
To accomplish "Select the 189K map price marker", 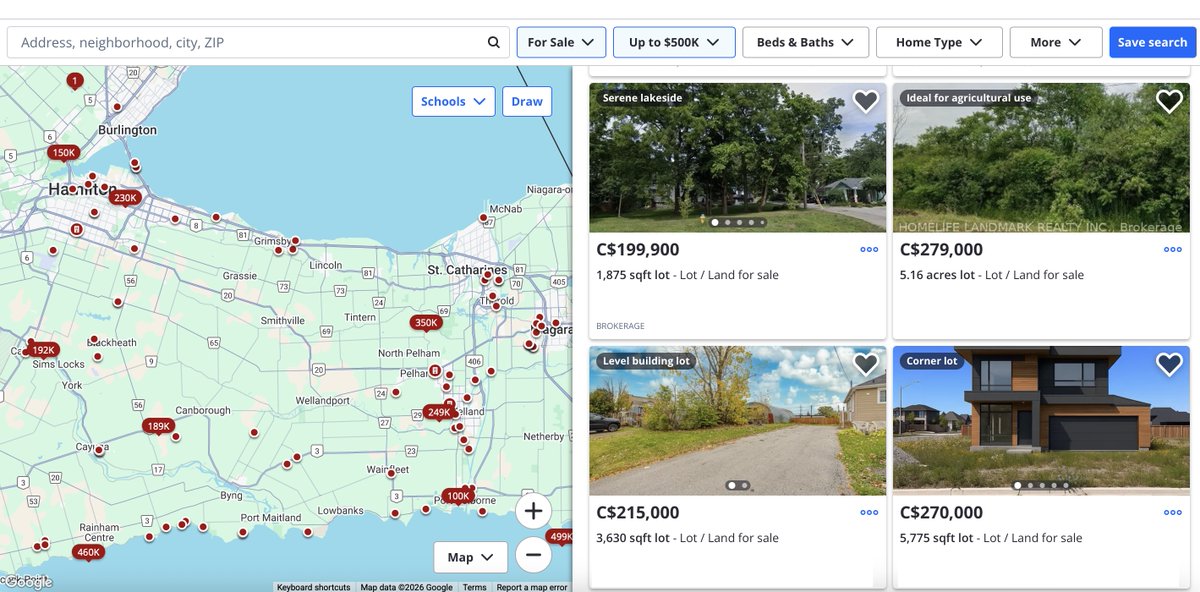I will click(158, 427).
